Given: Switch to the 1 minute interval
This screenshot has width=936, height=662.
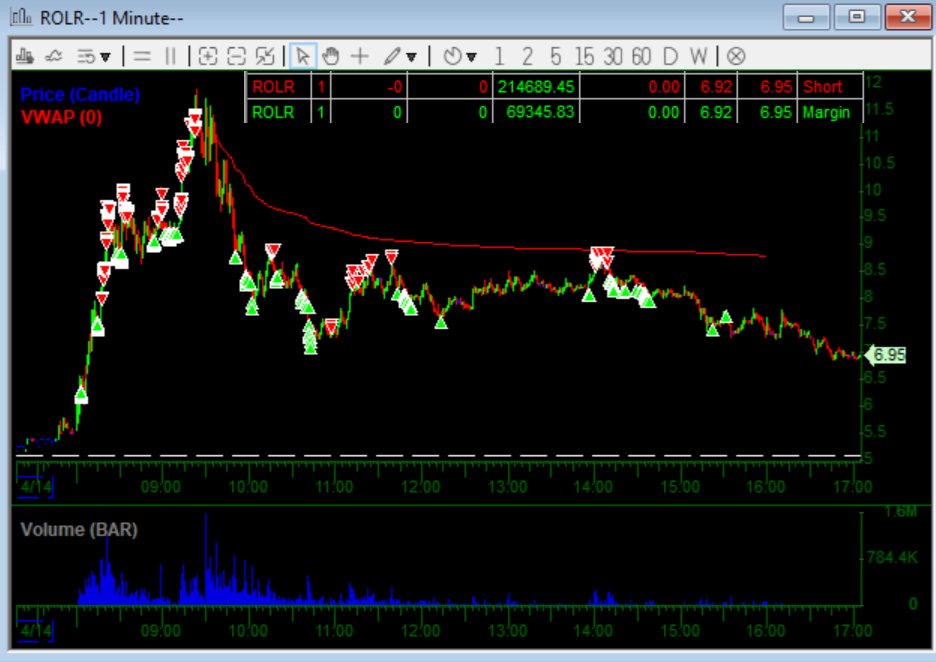Looking at the screenshot, I should pyautogui.click(x=498, y=57).
